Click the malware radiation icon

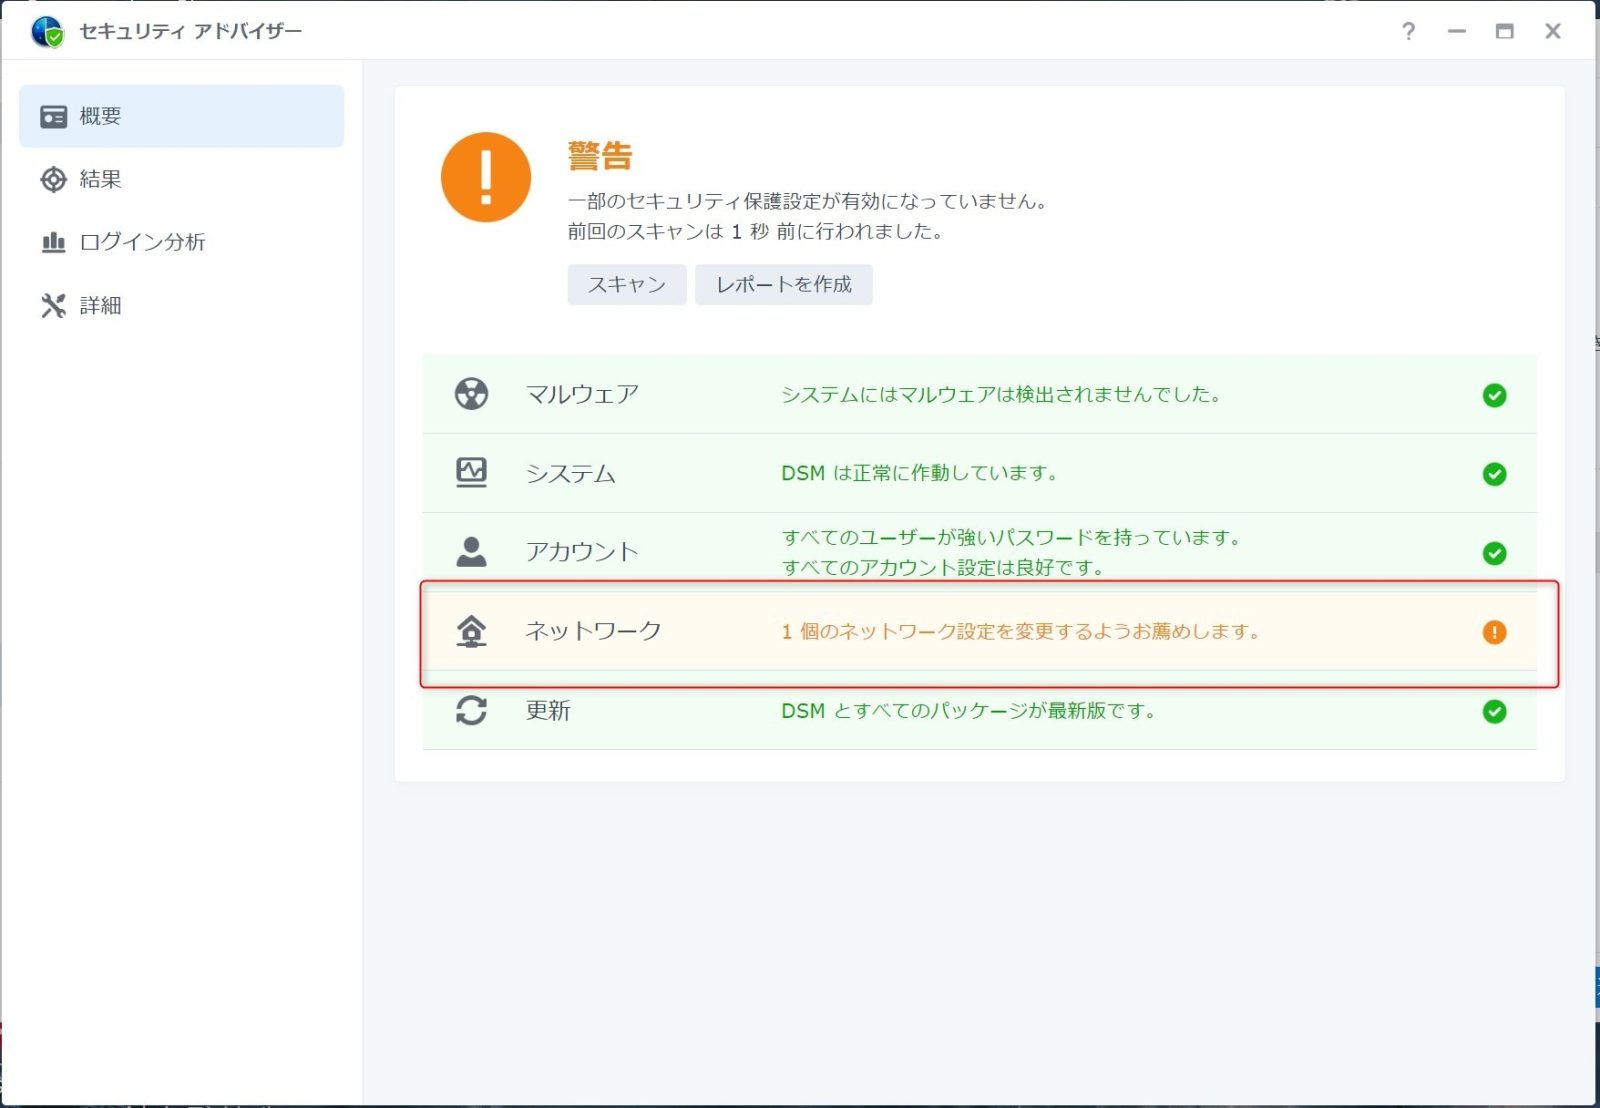471,394
